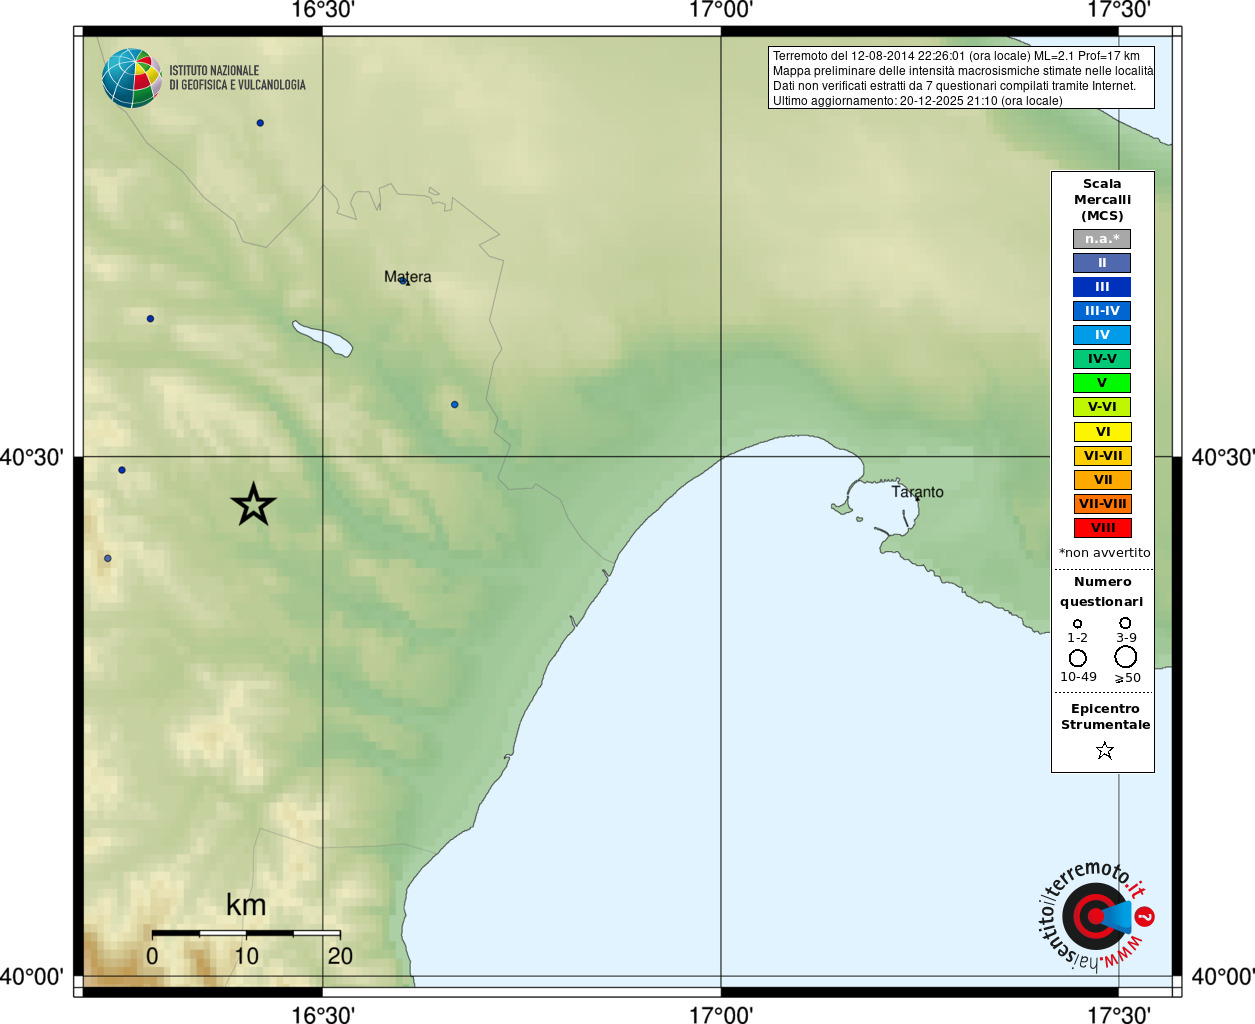
Task: Click the VI-VII legend swatch
Action: pos(1102,456)
